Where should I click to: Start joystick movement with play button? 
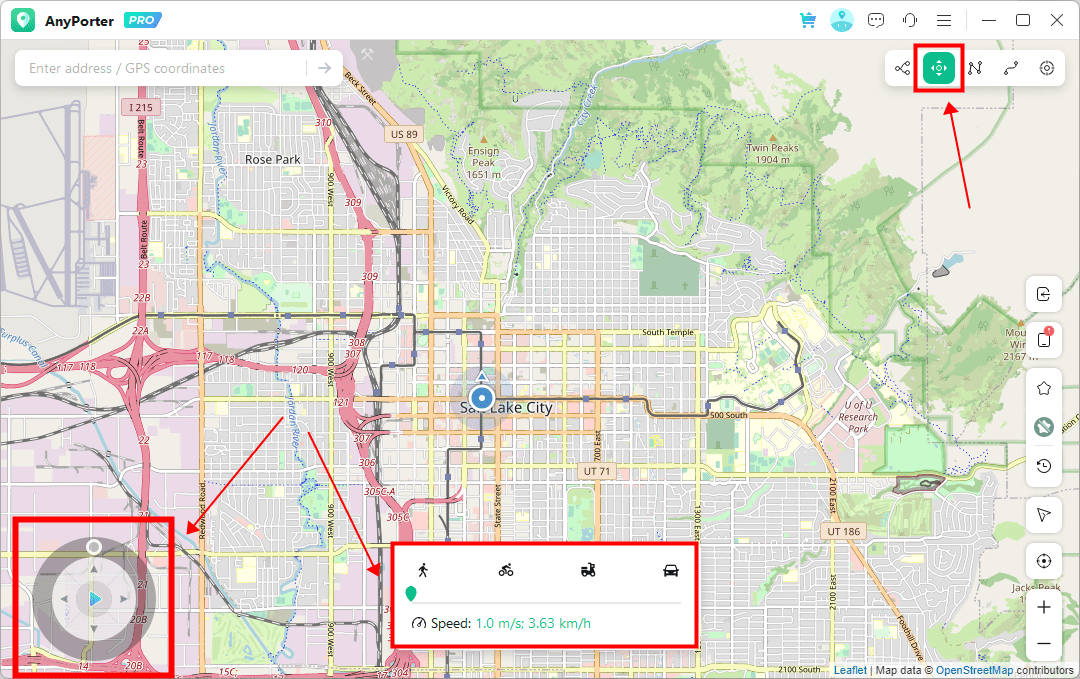(x=95, y=599)
